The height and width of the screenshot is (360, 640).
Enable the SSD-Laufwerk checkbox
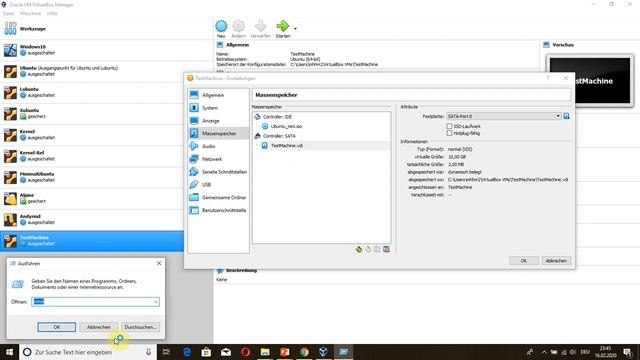pyautogui.click(x=449, y=127)
